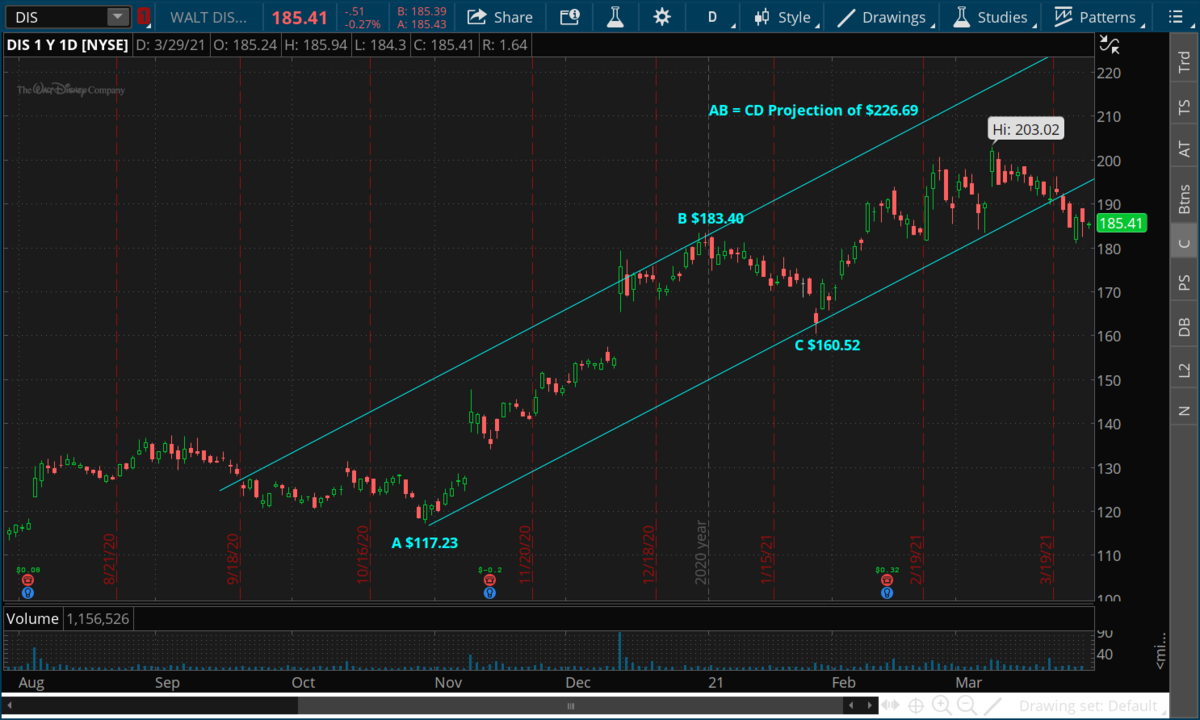Click the WALT DIS... company name

(207, 17)
